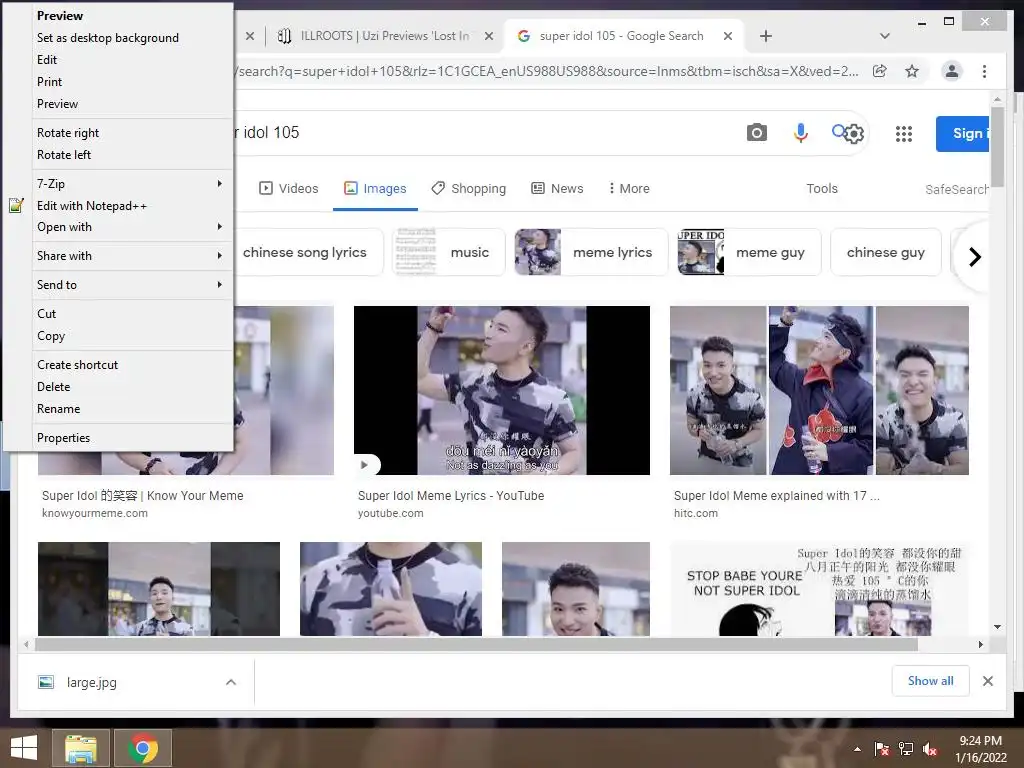Click the volume muted tray icon
Viewport: 1024px width, 768px height.
pyautogui.click(x=930, y=749)
